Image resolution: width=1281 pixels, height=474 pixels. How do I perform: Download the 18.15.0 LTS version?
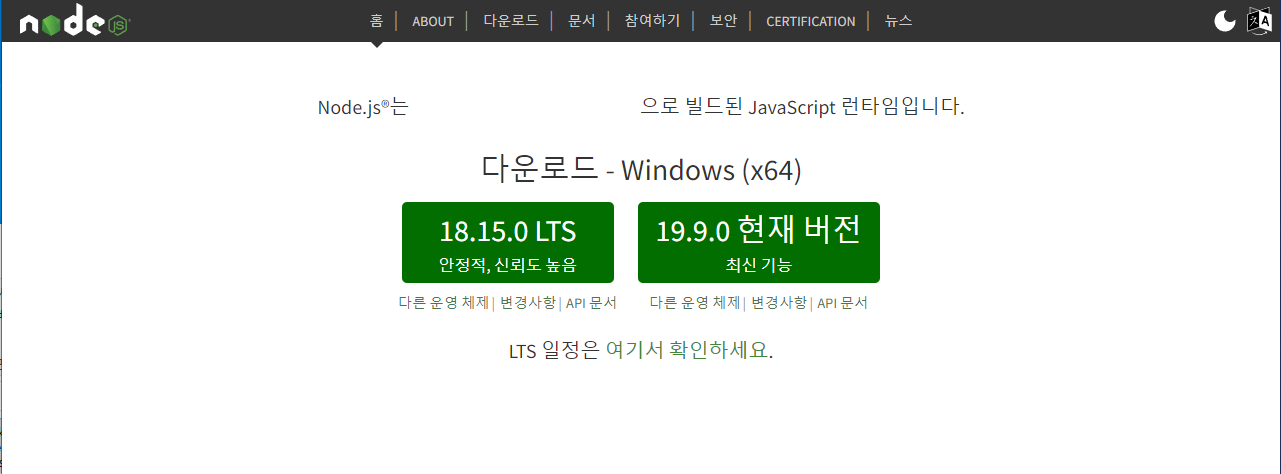pyautogui.click(x=508, y=242)
